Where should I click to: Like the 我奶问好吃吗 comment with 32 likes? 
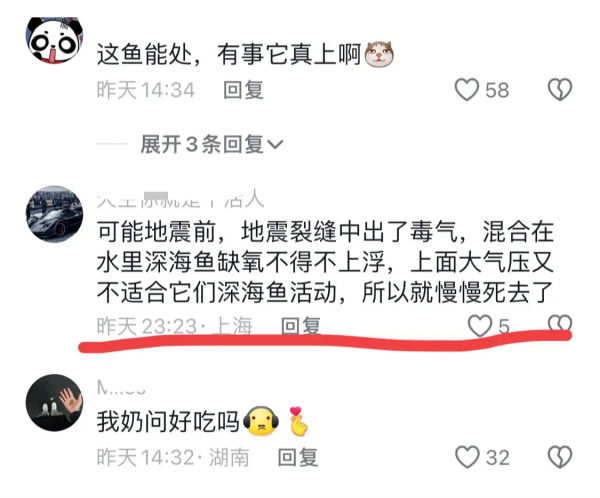coord(467,457)
